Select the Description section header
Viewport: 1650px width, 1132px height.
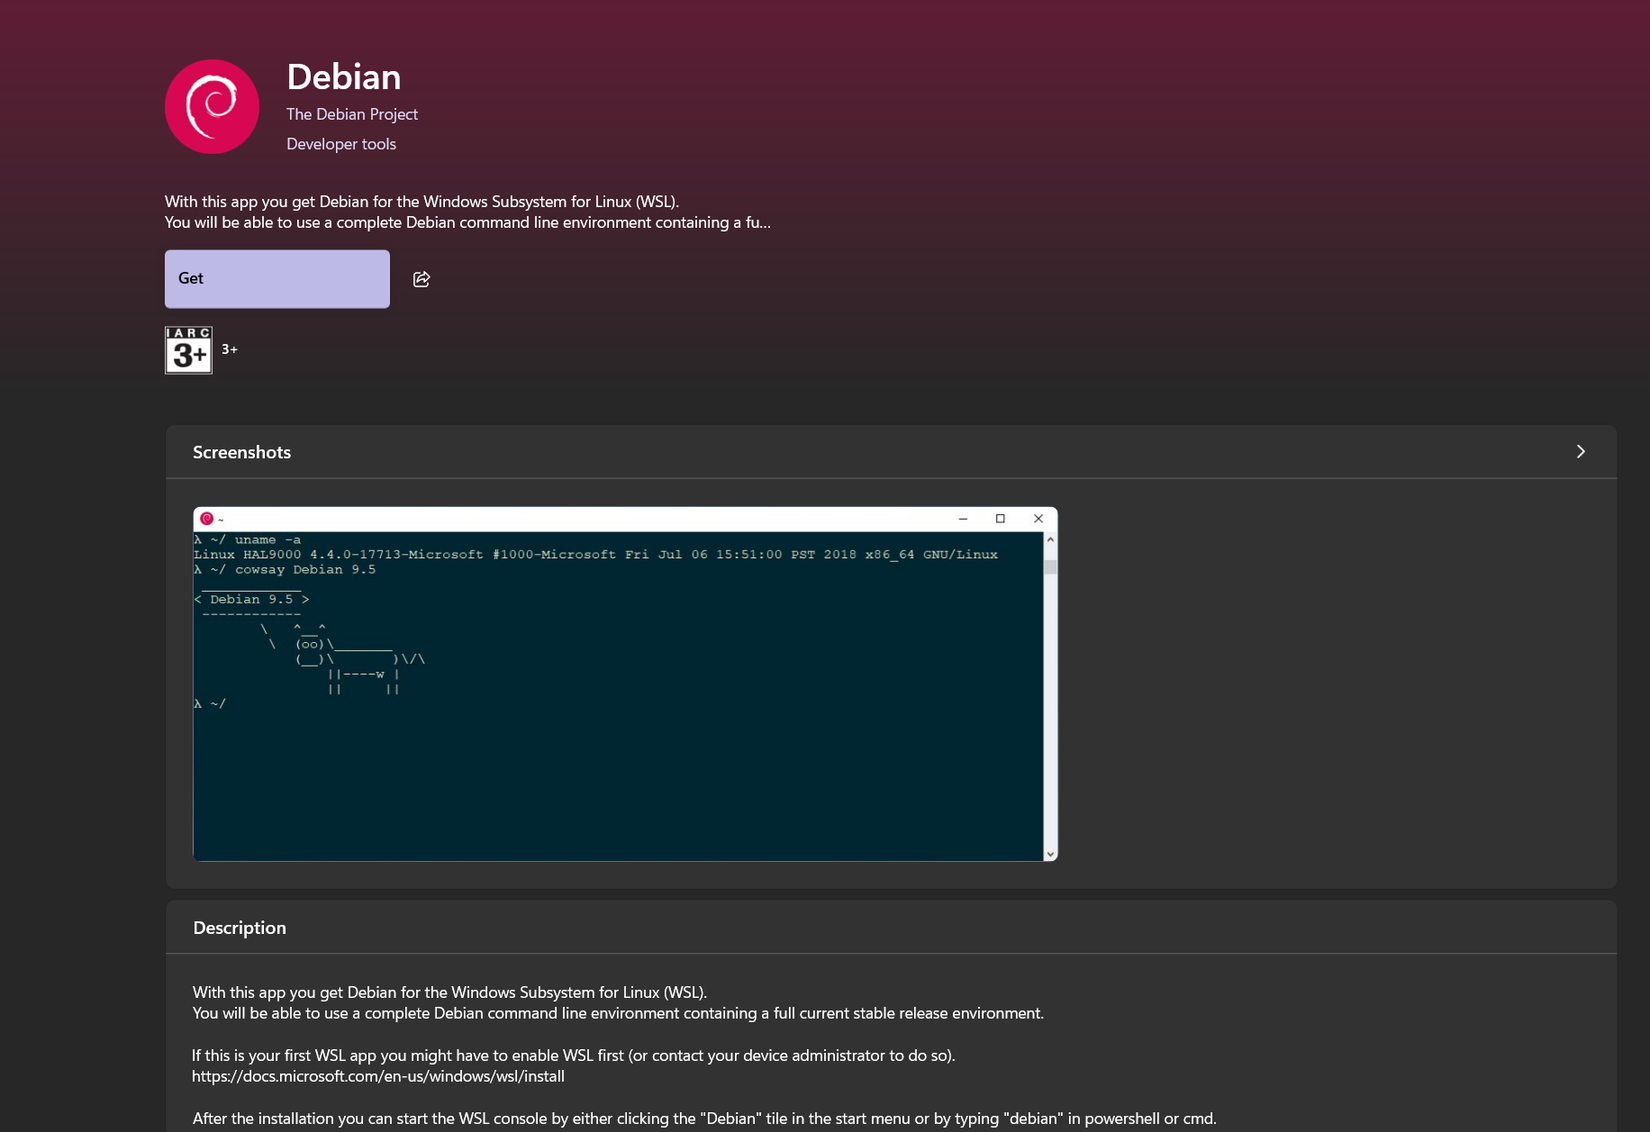click(x=239, y=927)
